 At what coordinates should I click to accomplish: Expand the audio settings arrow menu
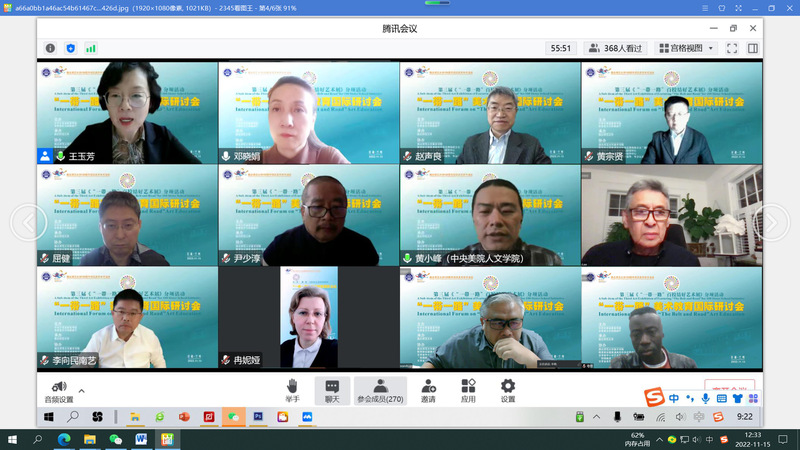coord(82,391)
